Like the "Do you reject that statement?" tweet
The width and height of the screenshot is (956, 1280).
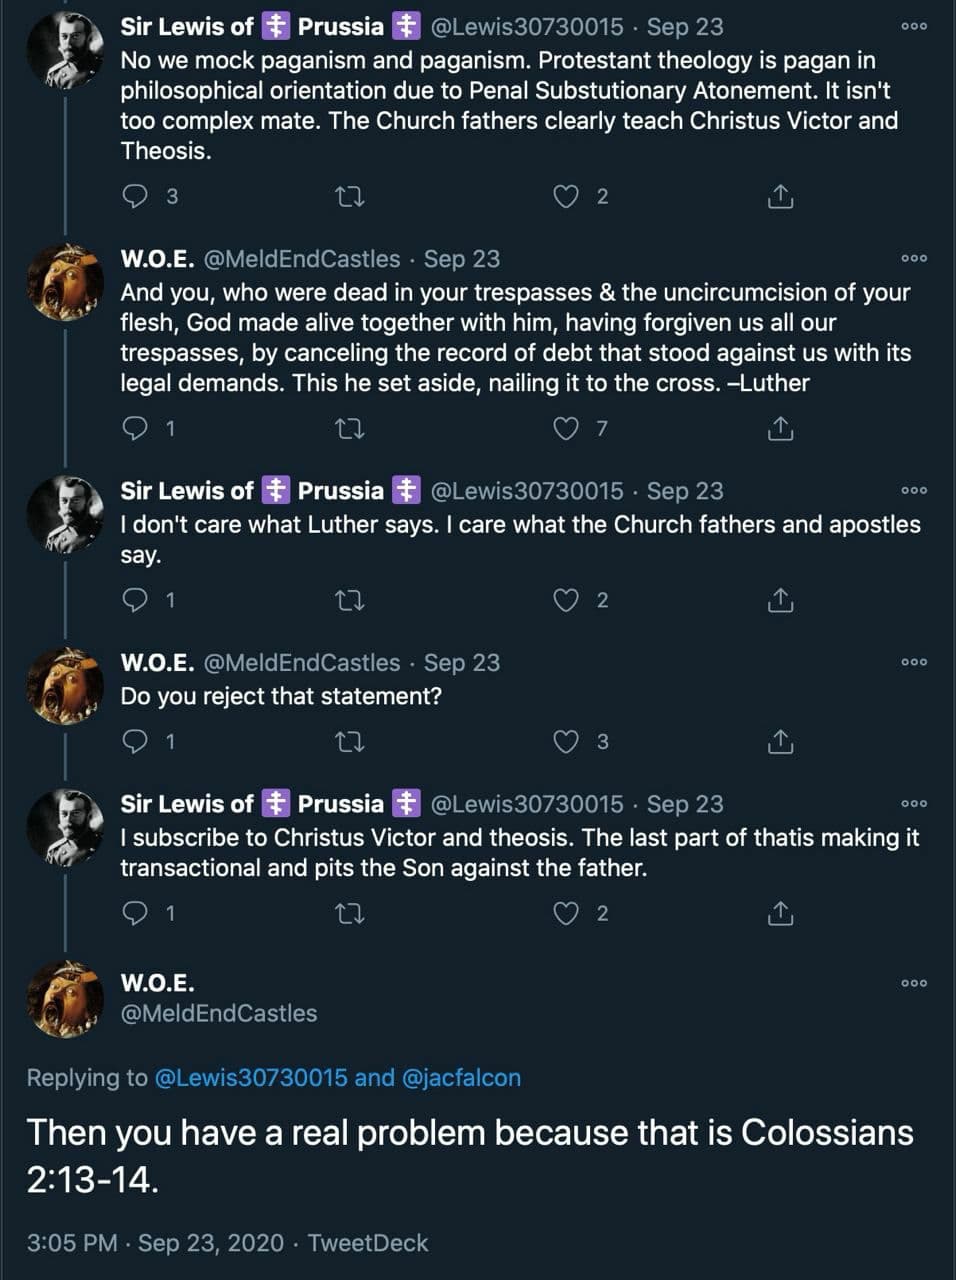[x=566, y=741]
